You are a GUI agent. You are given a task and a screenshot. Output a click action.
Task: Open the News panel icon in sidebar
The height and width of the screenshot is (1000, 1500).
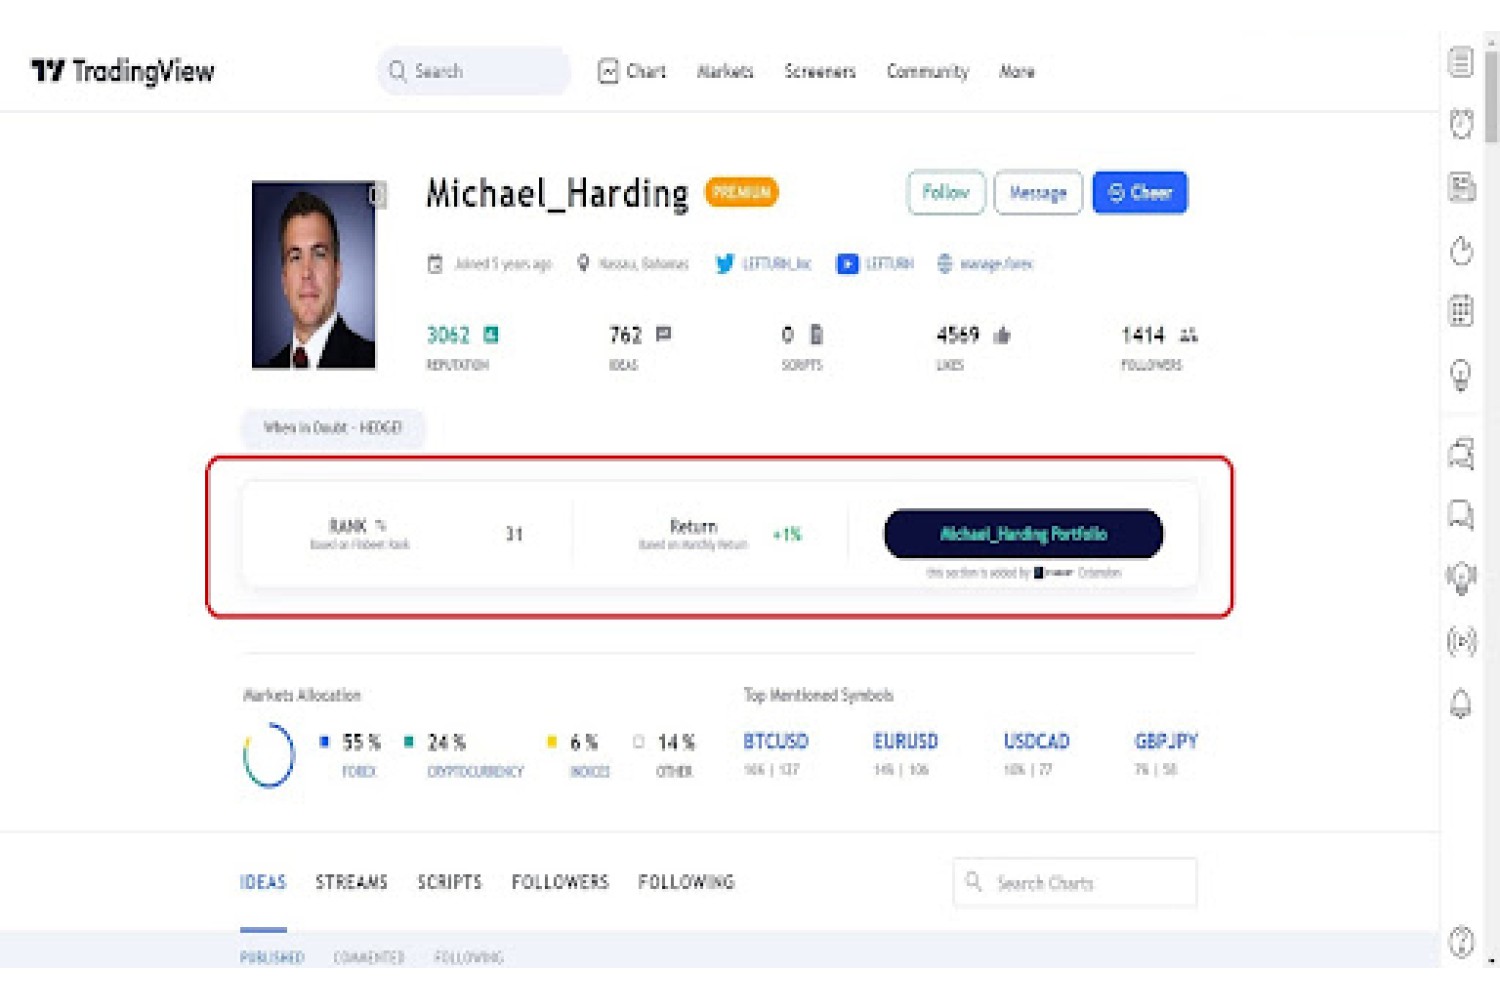click(1461, 186)
